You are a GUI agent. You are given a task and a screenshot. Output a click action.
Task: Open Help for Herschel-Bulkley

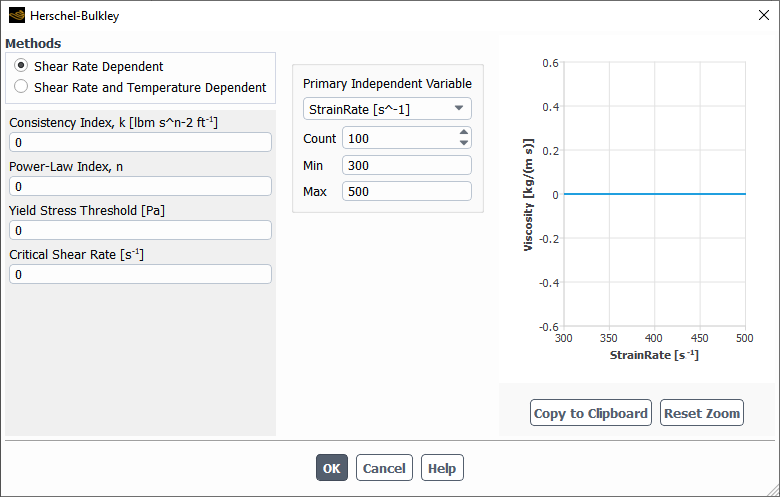click(442, 468)
